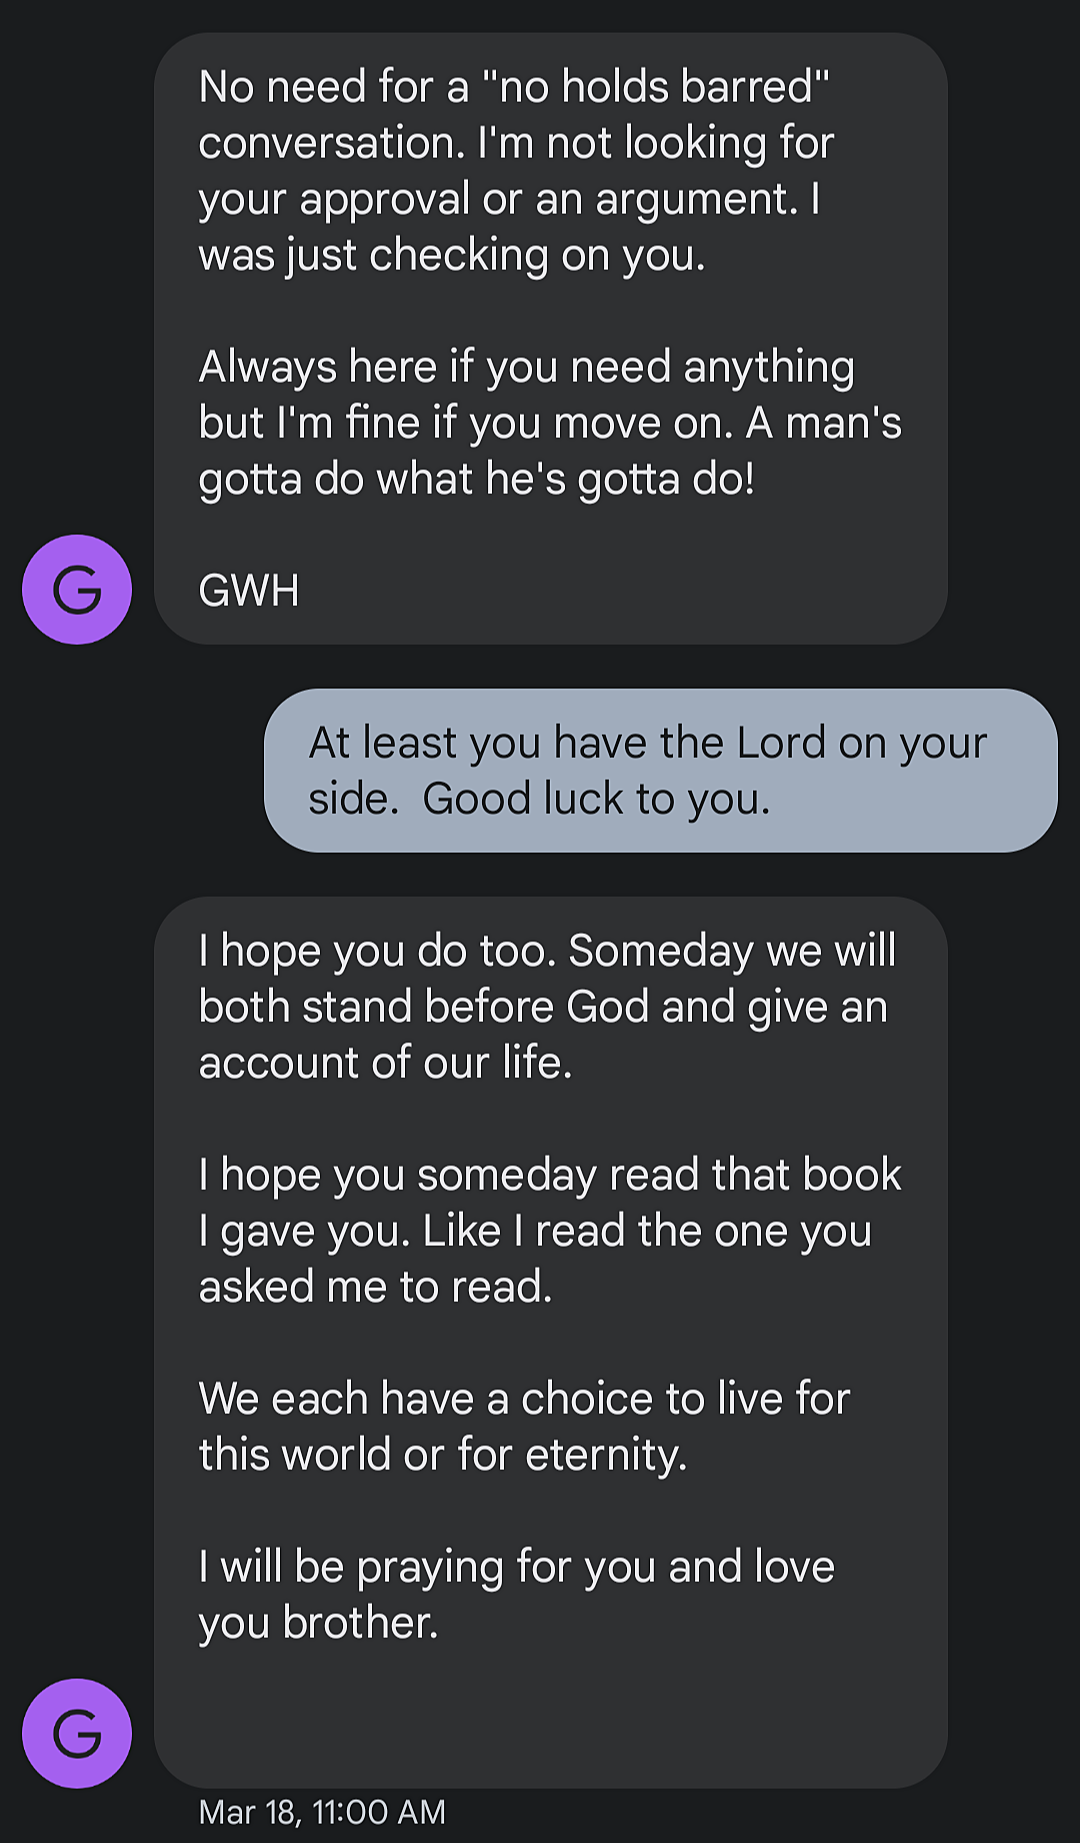Click the line "your approval or an argument. I"
Image resolution: width=1080 pixels, height=1843 pixels.
510,199
